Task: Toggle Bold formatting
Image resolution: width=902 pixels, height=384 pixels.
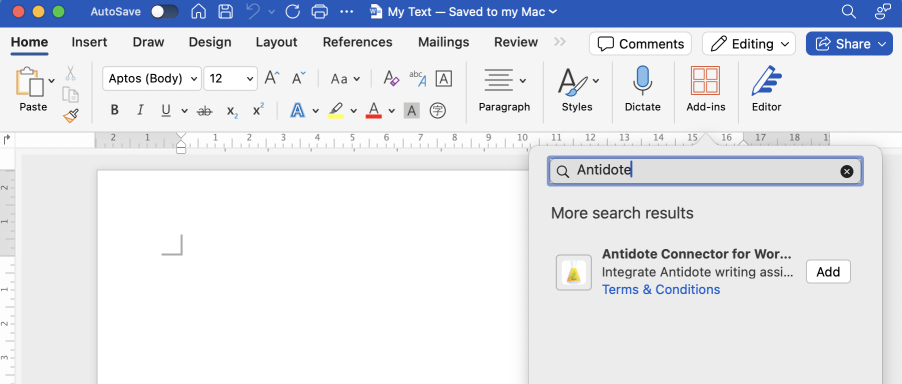Action: pos(114,110)
